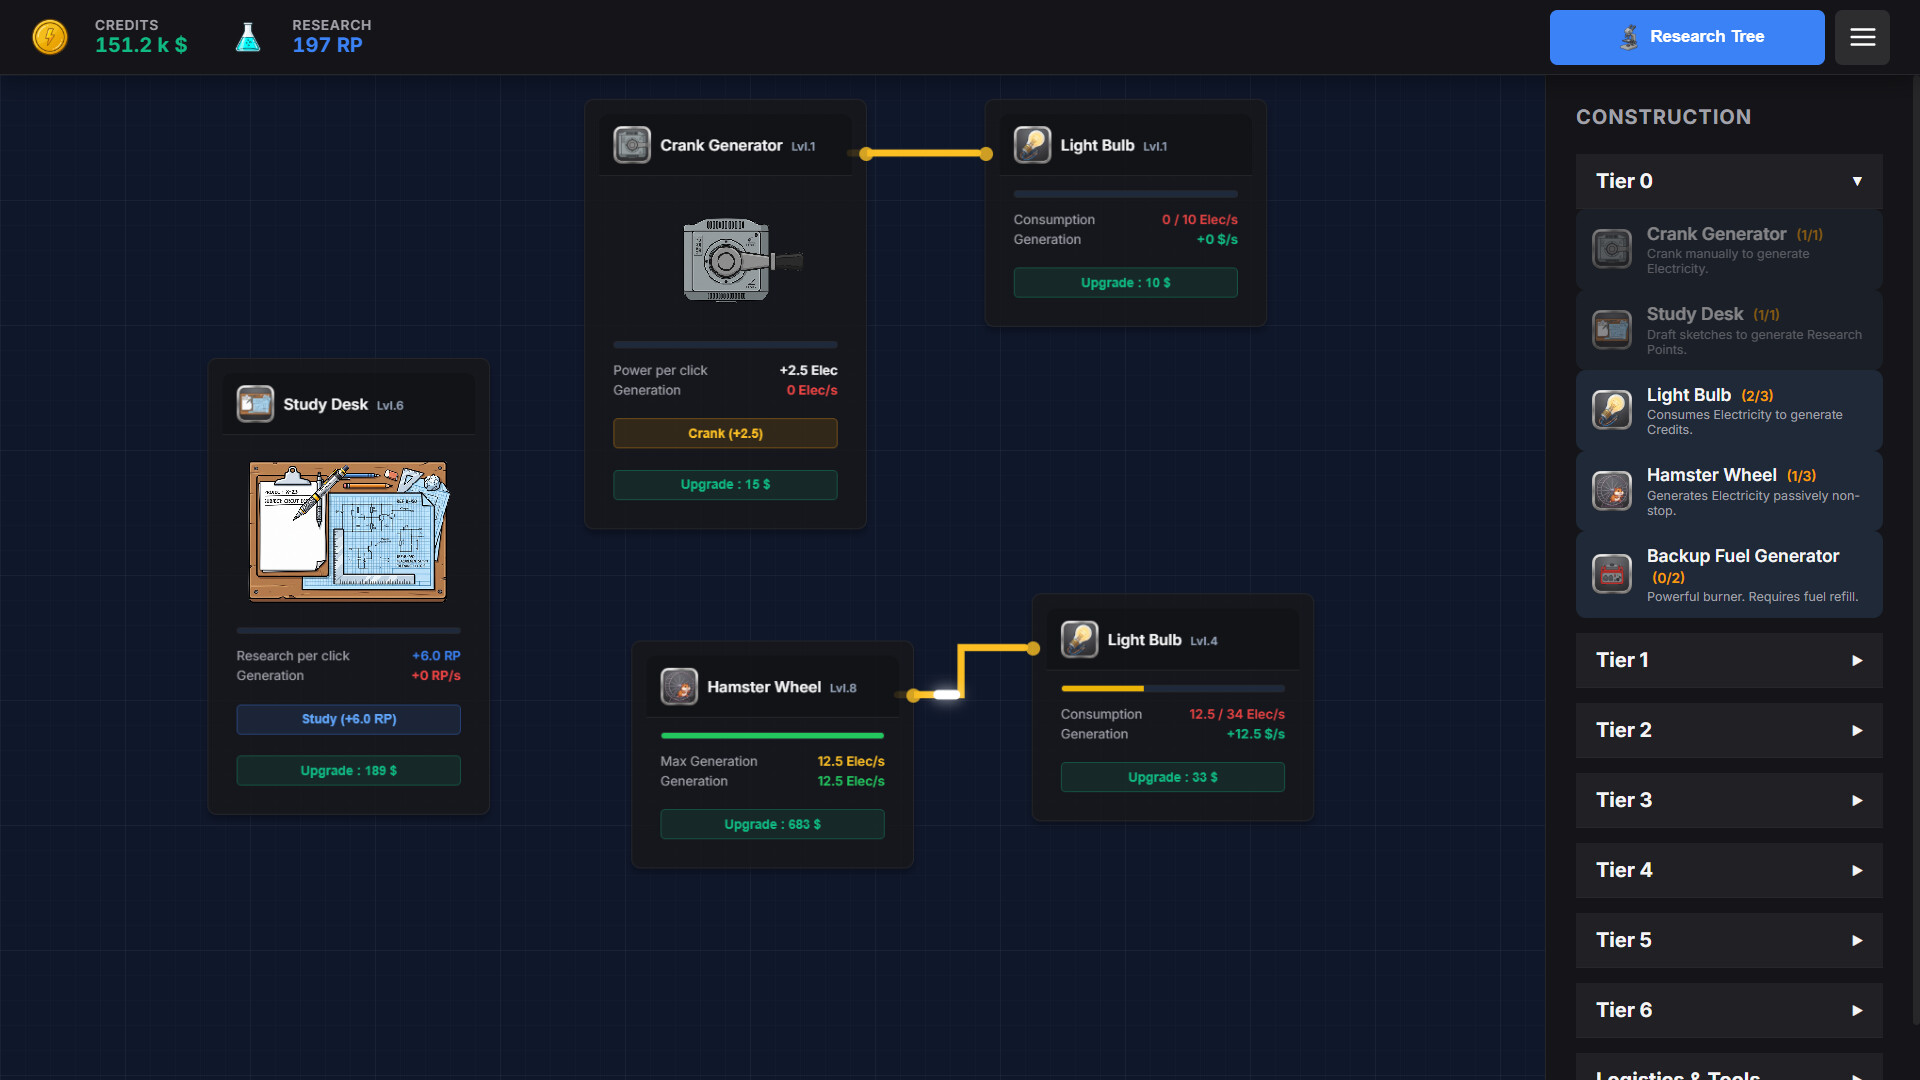The image size is (1920, 1080).
Task: Click the study desk blueprint illustration
Action: click(x=348, y=530)
